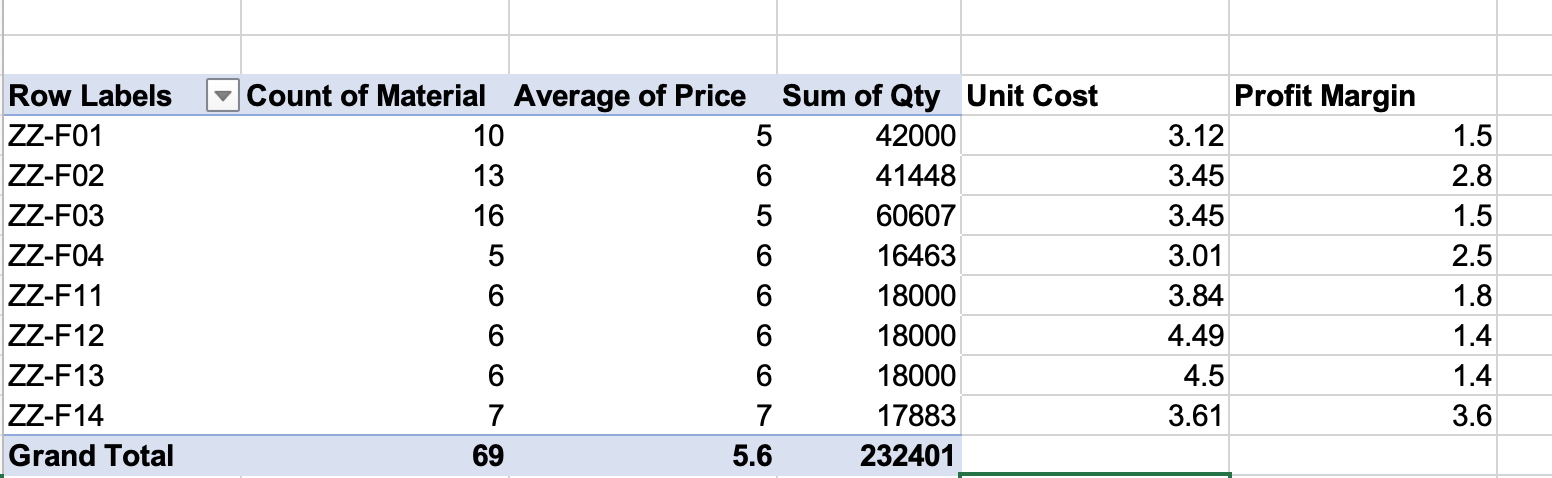Click Sum of Qty value 41448

[916, 176]
